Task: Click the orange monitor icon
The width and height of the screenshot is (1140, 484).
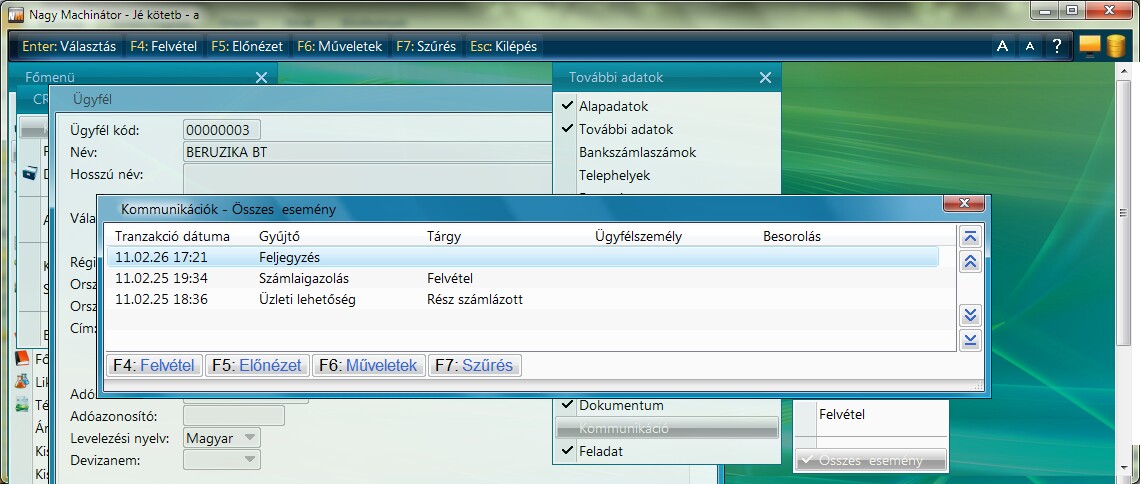Action: click(x=1090, y=46)
